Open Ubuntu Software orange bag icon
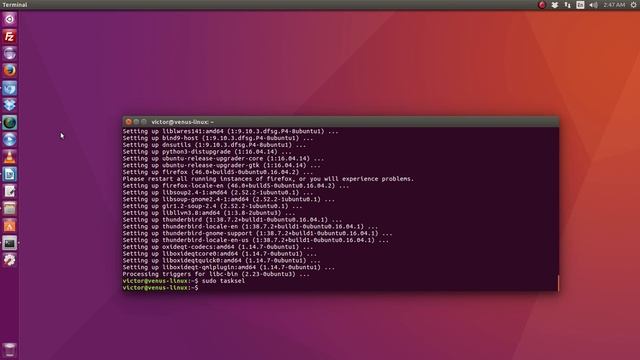 click(x=9, y=226)
